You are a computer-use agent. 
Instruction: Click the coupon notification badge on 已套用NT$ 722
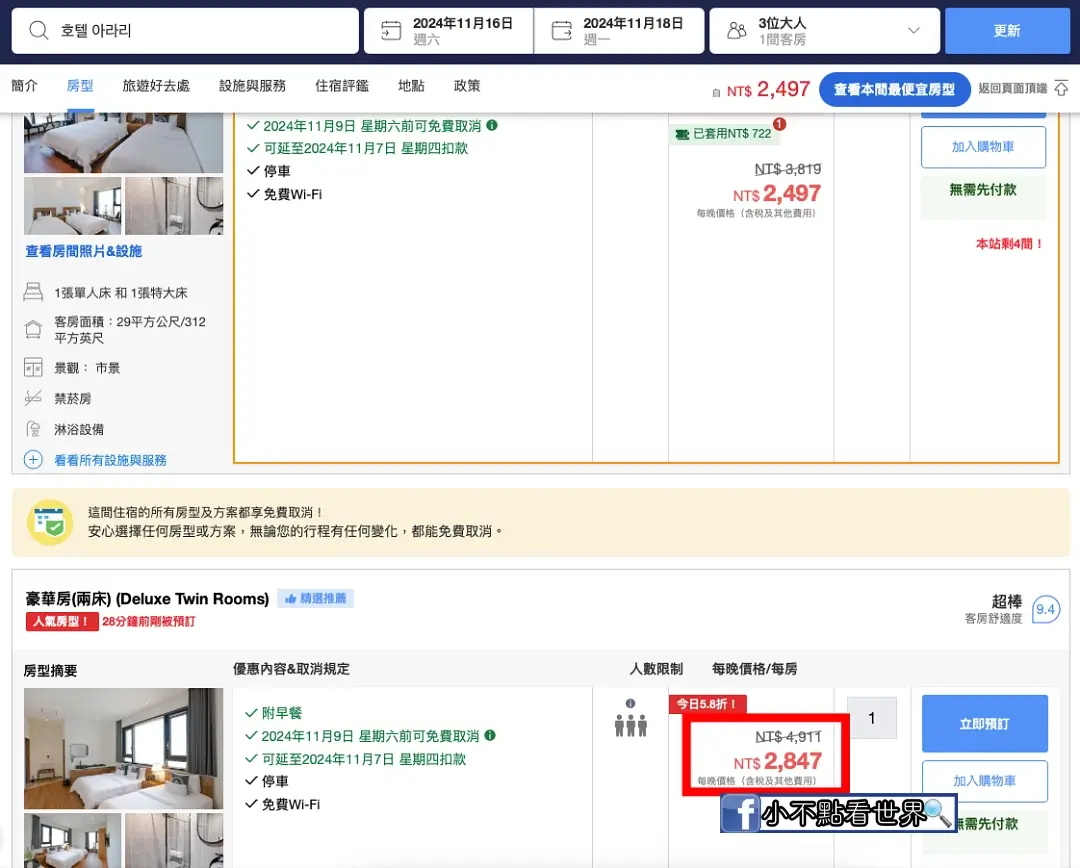tap(779, 124)
